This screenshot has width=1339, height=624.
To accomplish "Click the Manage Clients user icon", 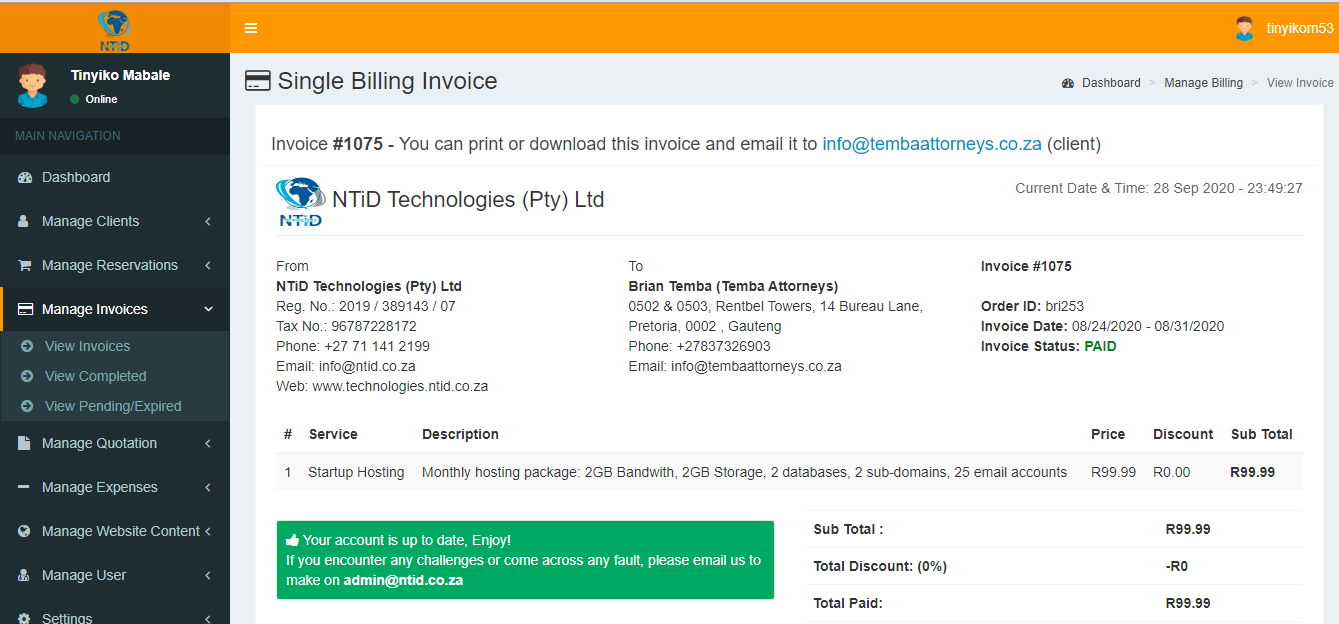I will [25, 221].
